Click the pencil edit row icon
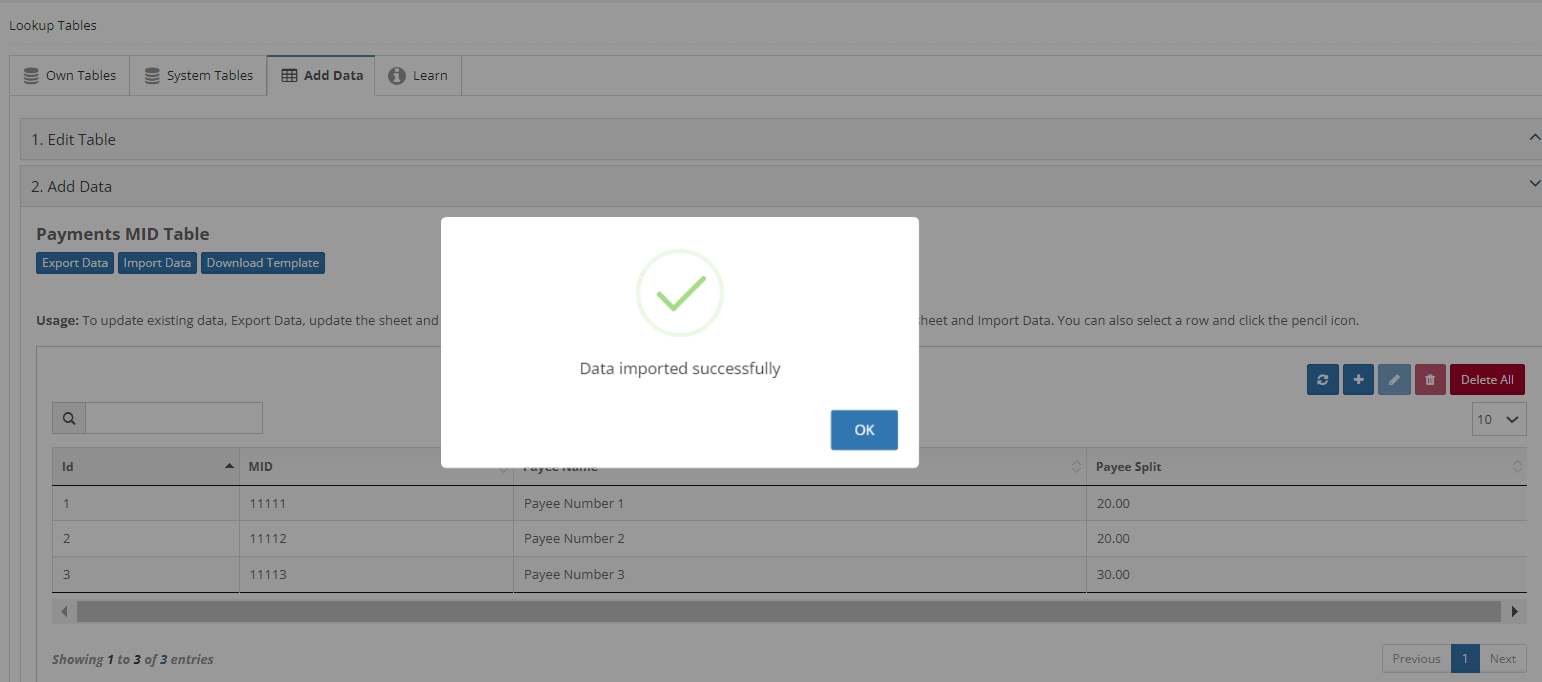Screen dimensions: 1542x682 pos(1394,380)
